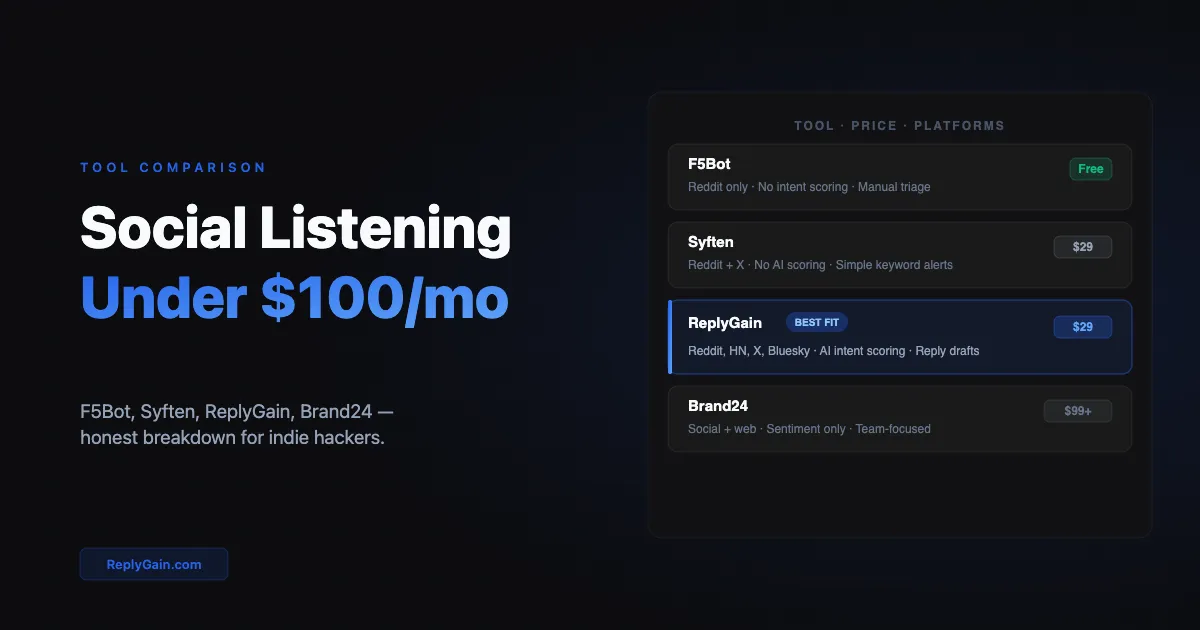Click the BEST FIT badge
1200x630 pixels.
point(816,323)
